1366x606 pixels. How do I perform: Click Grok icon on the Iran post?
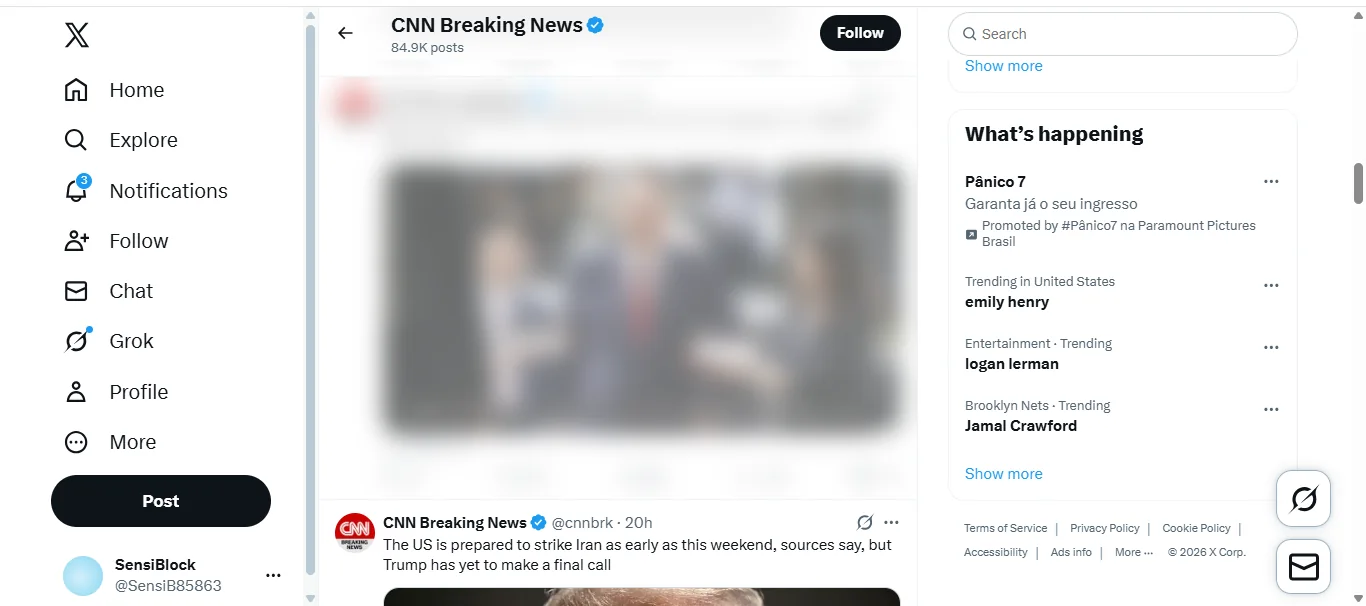coord(865,522)
